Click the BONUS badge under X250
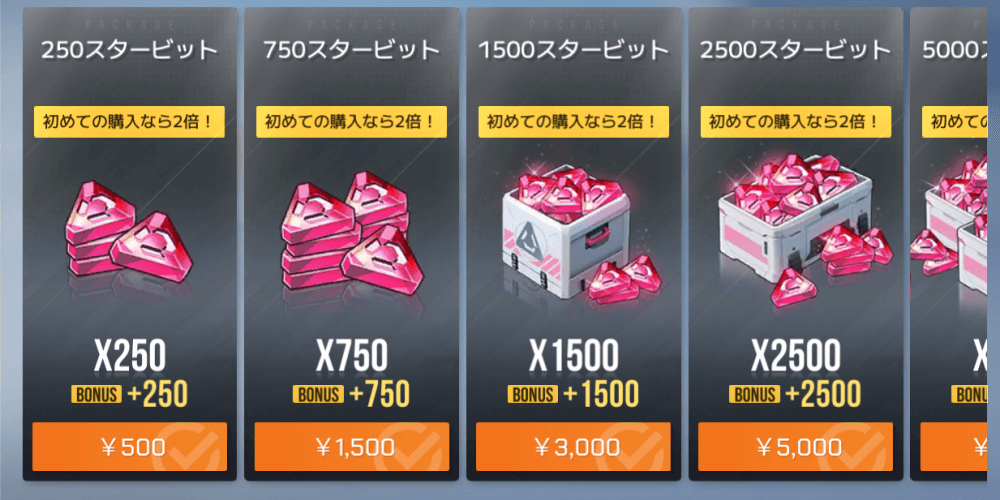Viewport: 1000px width, 500px height. pyautogui.click(x=97, y=395)
